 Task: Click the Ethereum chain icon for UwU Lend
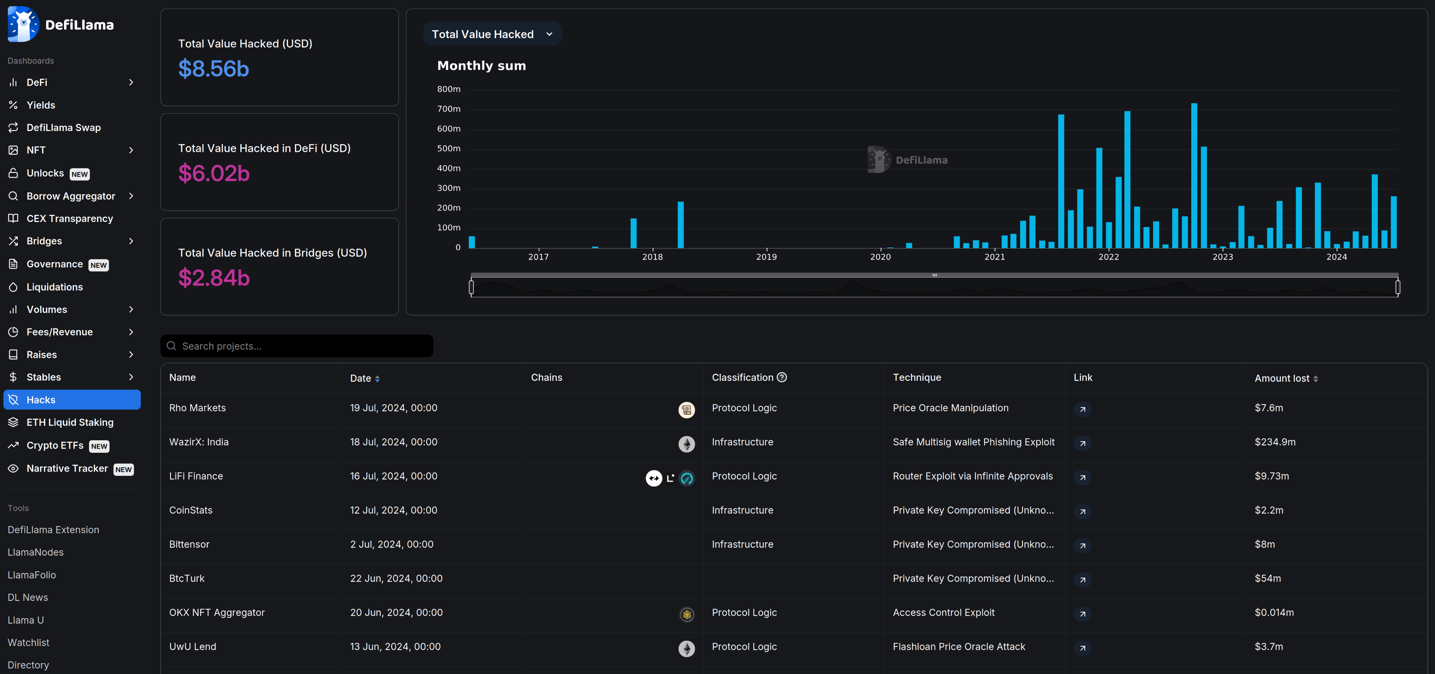point(686,648)
